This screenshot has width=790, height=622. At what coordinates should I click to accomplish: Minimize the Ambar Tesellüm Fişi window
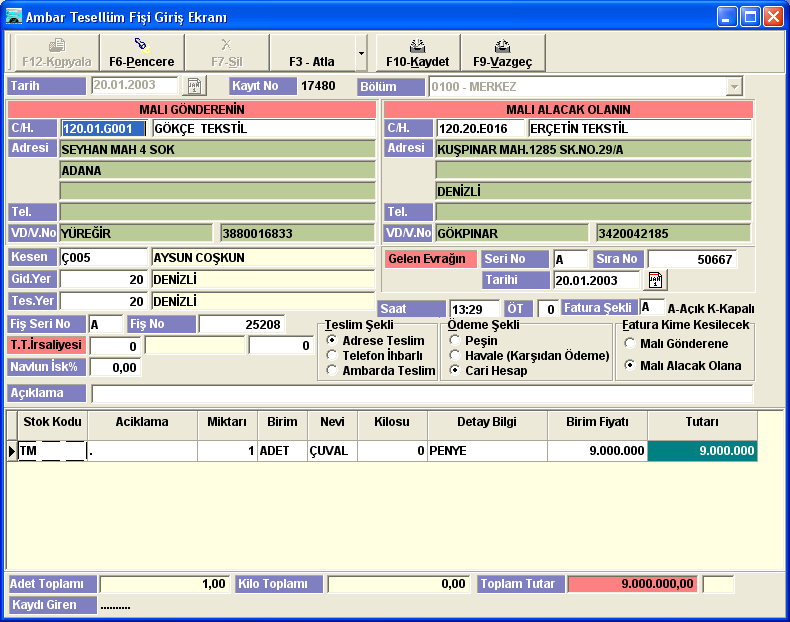point(727,17)
